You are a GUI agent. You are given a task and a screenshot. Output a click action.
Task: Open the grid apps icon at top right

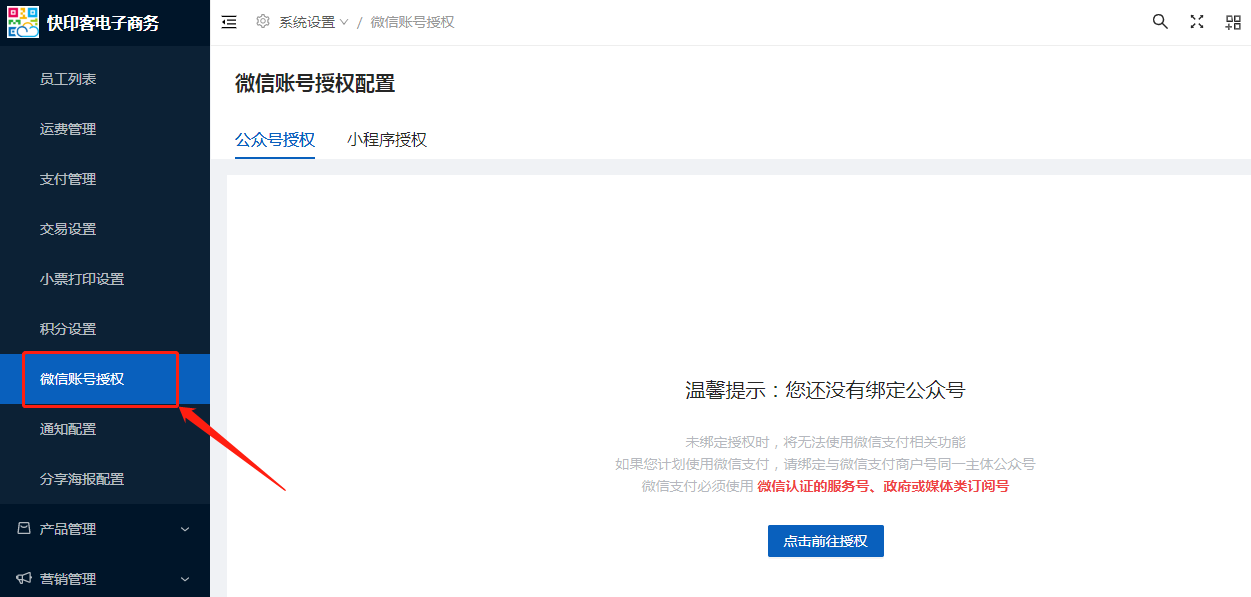1233,22
